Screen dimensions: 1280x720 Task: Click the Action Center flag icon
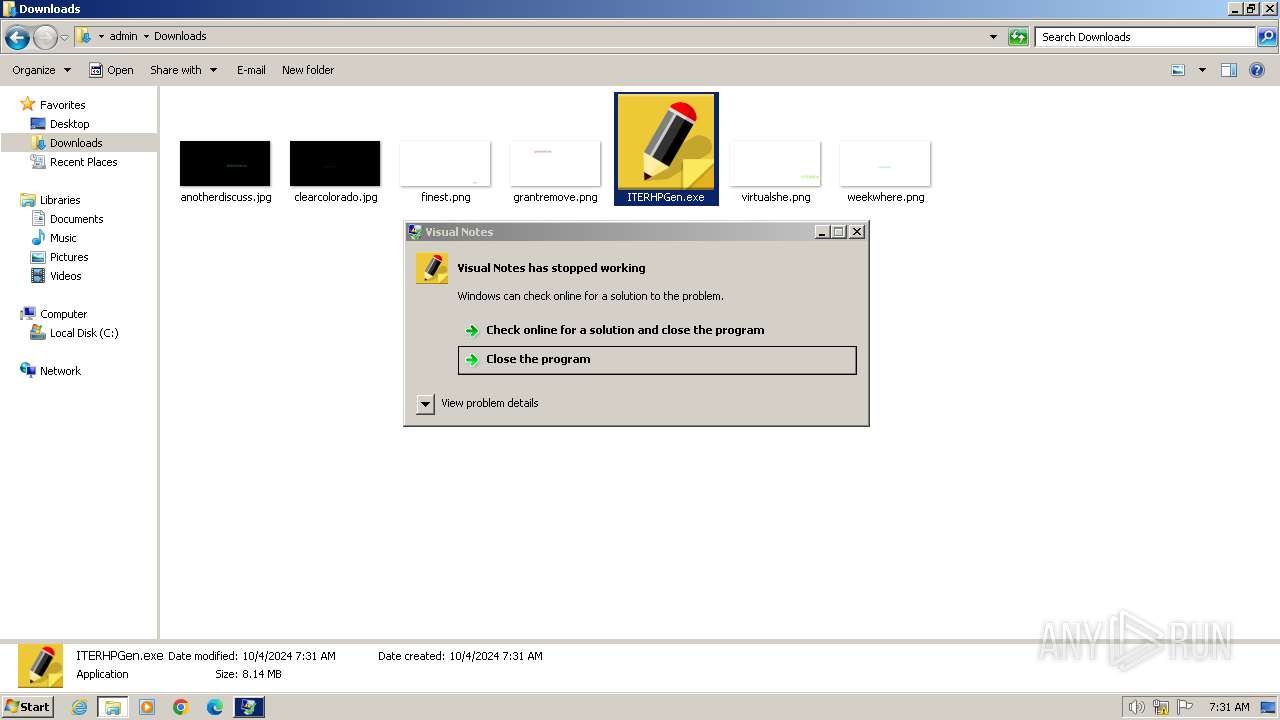(x=1185, y=707)
